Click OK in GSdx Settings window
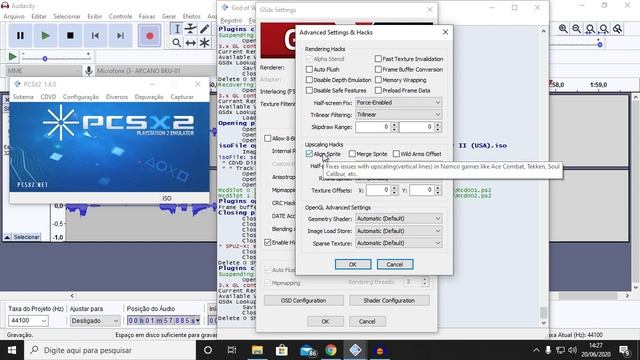Image resolution: width=640 pixels, height=360 pixels. pyautogui.click(x=325, y=322)
